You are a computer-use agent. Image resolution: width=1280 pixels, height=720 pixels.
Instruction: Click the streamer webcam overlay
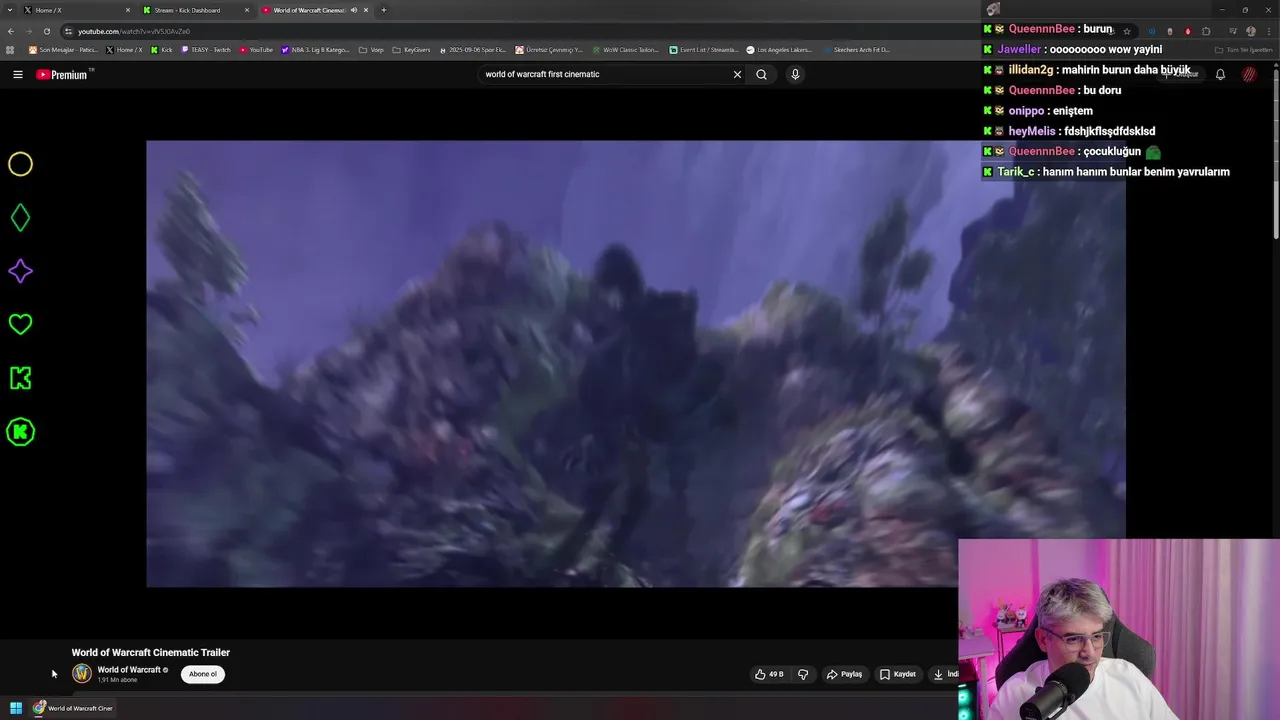[x=1119, y=630]
